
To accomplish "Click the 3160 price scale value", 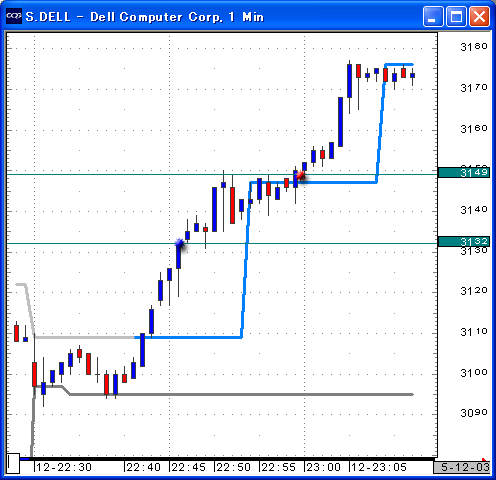I will (x=474, y=129).
